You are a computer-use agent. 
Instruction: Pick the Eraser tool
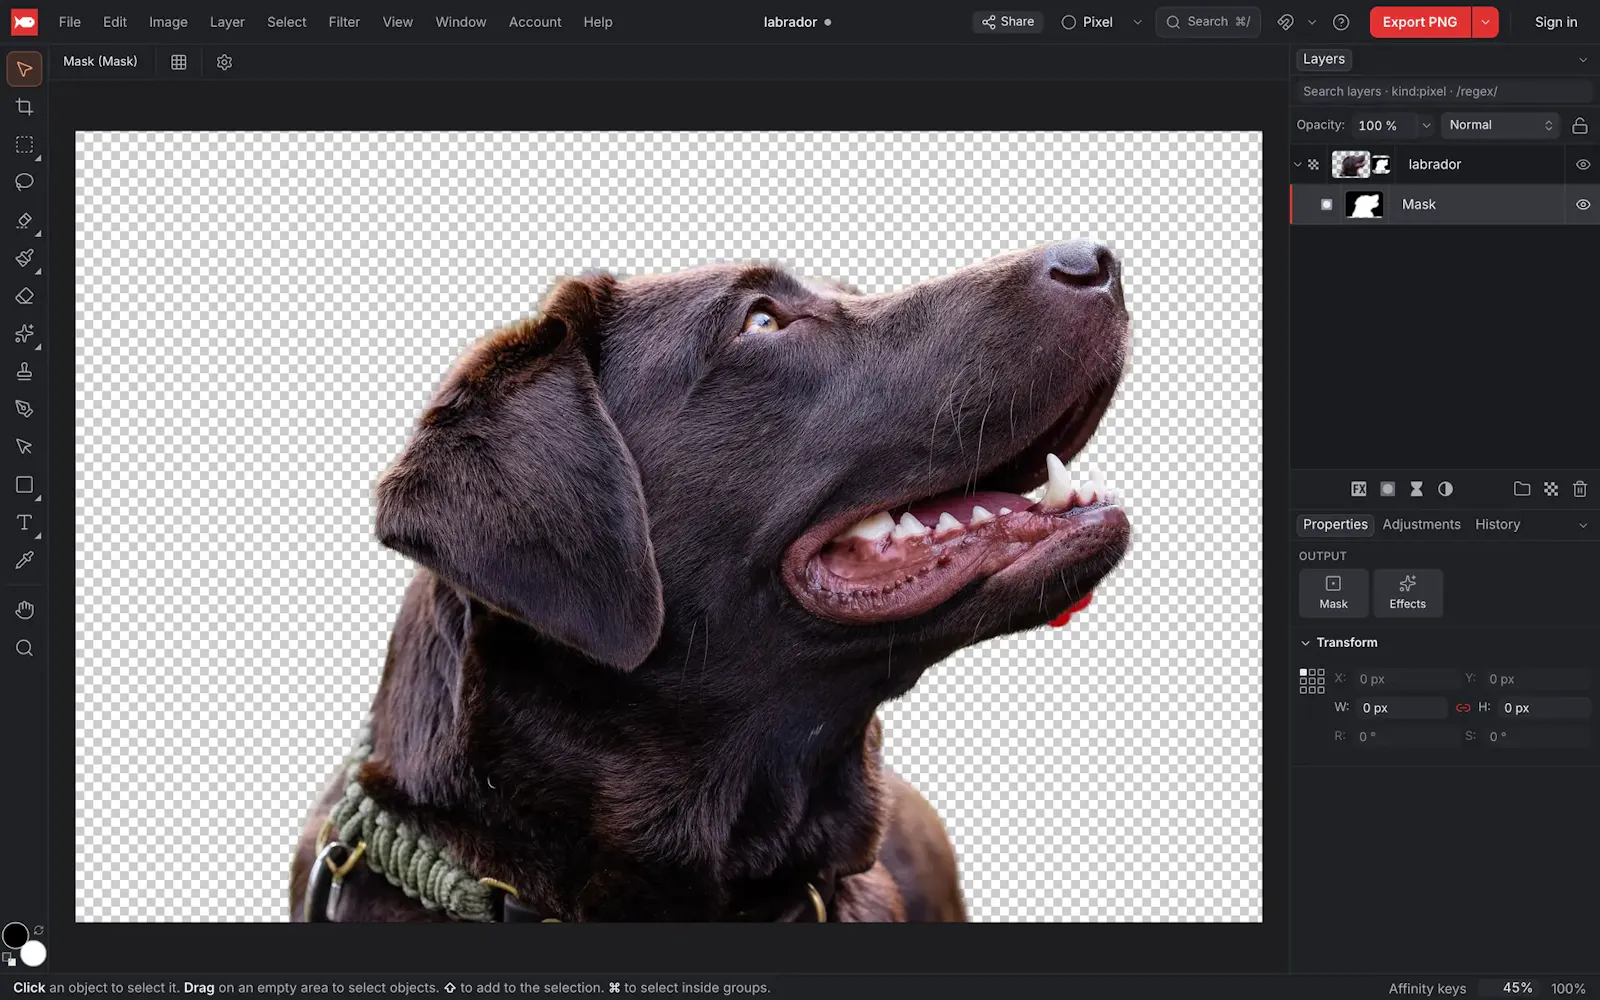[24, 296]
